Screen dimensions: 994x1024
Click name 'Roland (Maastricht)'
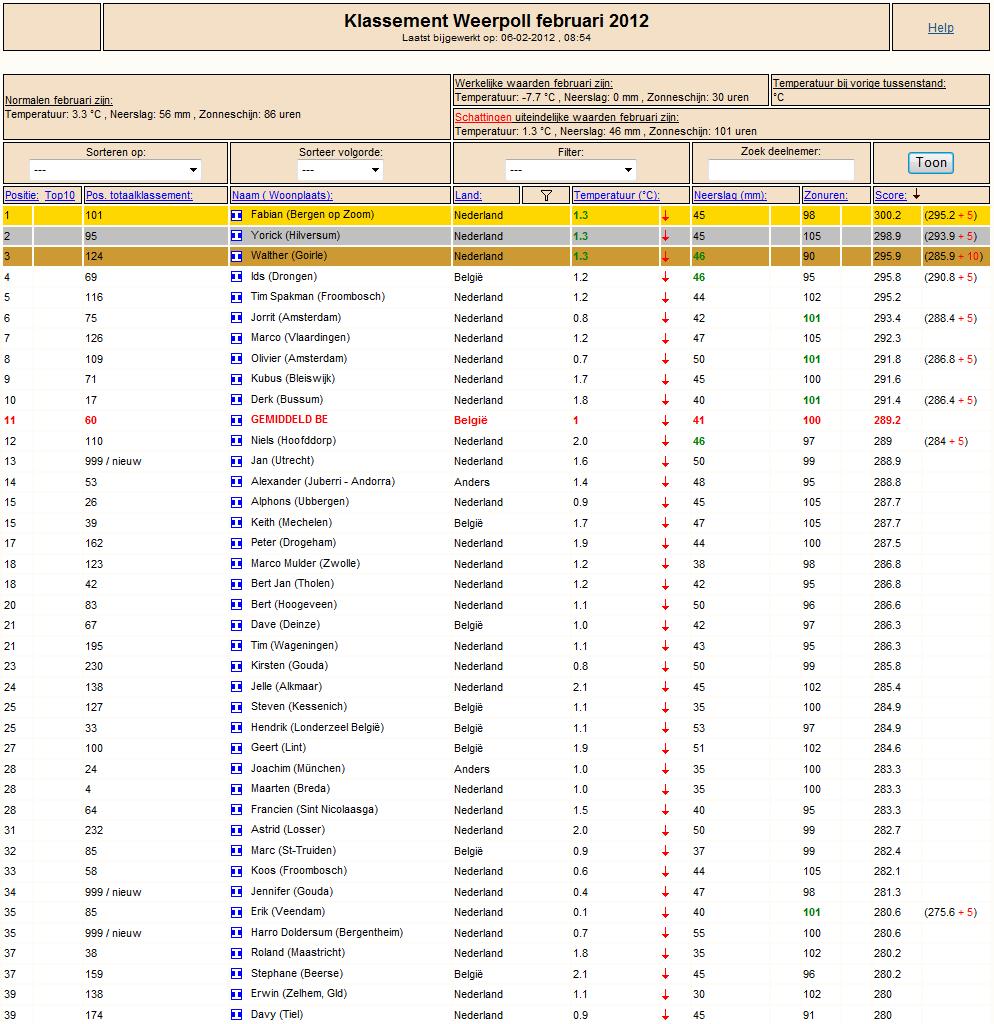(x=298, y=953)
